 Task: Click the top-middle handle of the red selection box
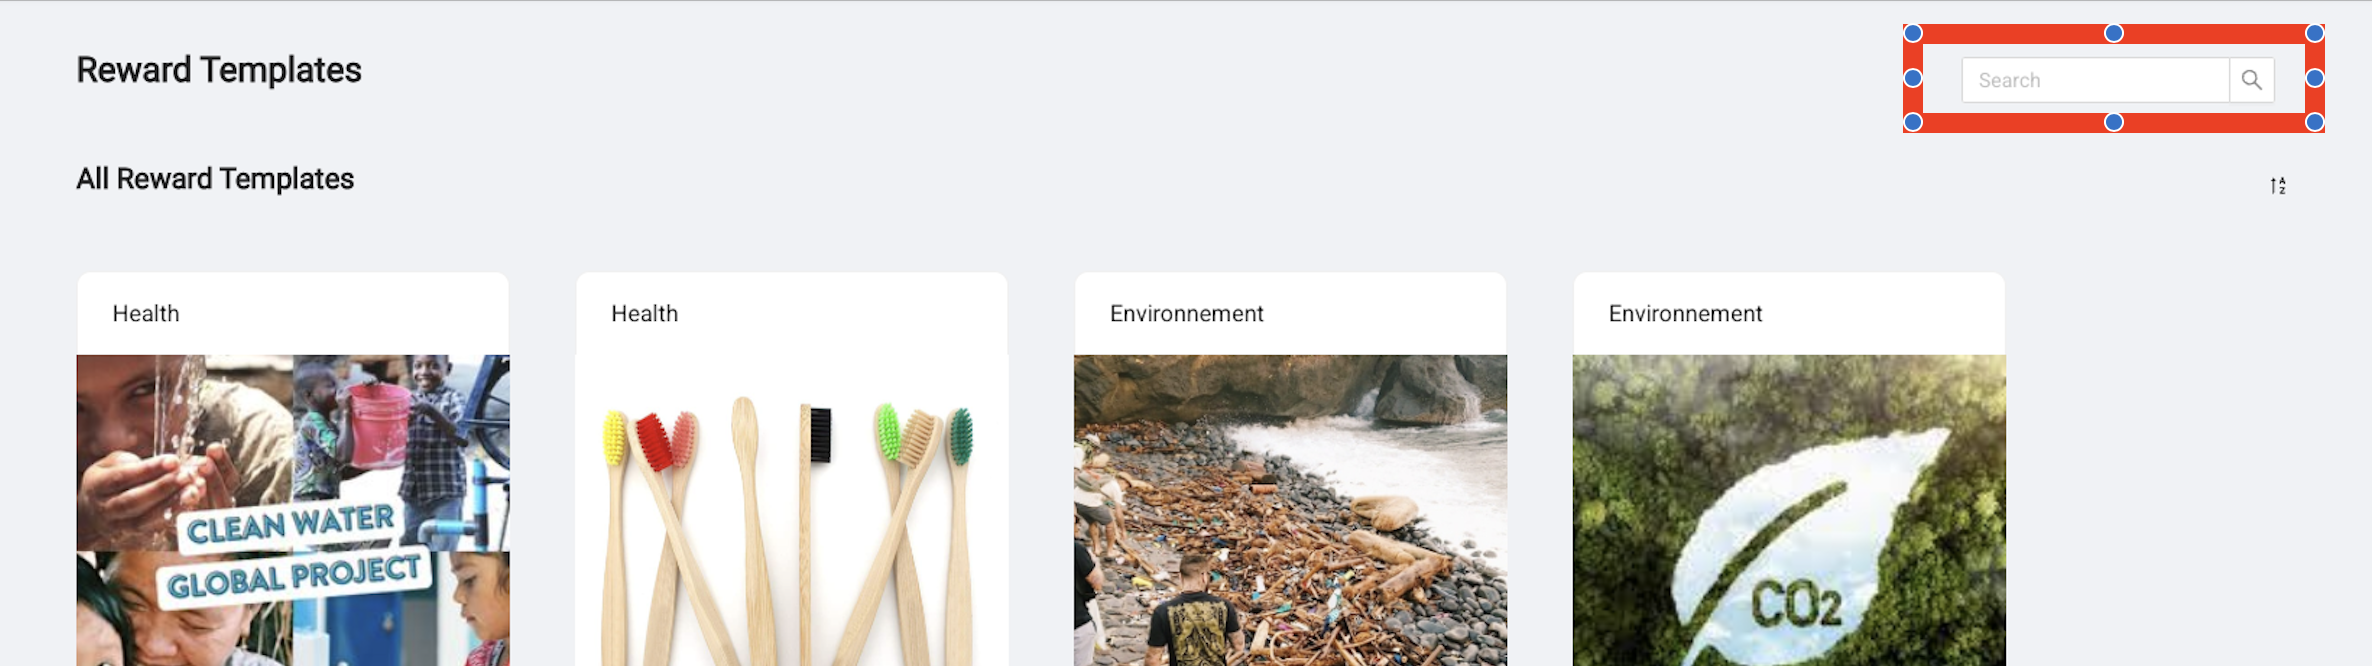[x=2114, y=33]
